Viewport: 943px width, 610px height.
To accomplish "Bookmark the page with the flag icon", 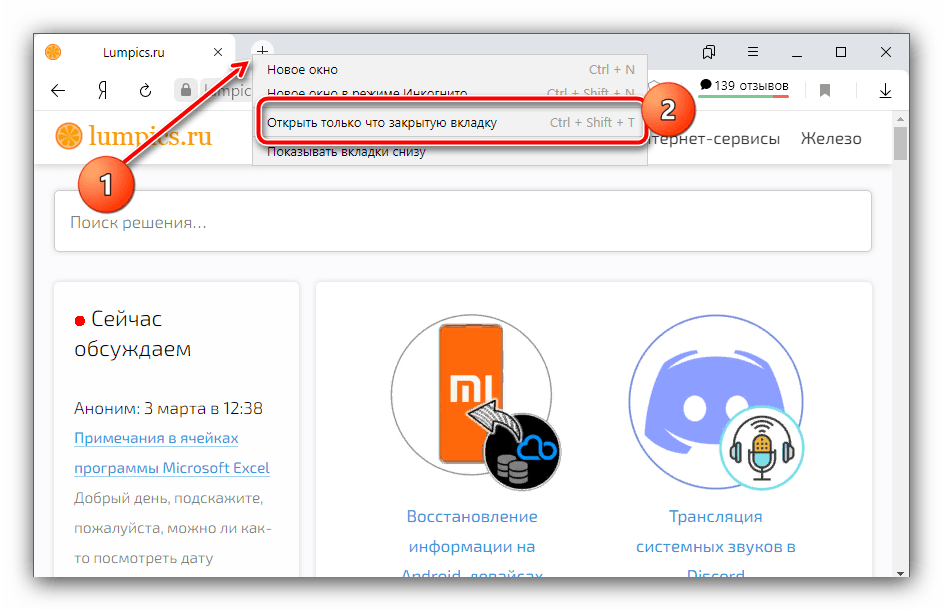I will [825, 91].
